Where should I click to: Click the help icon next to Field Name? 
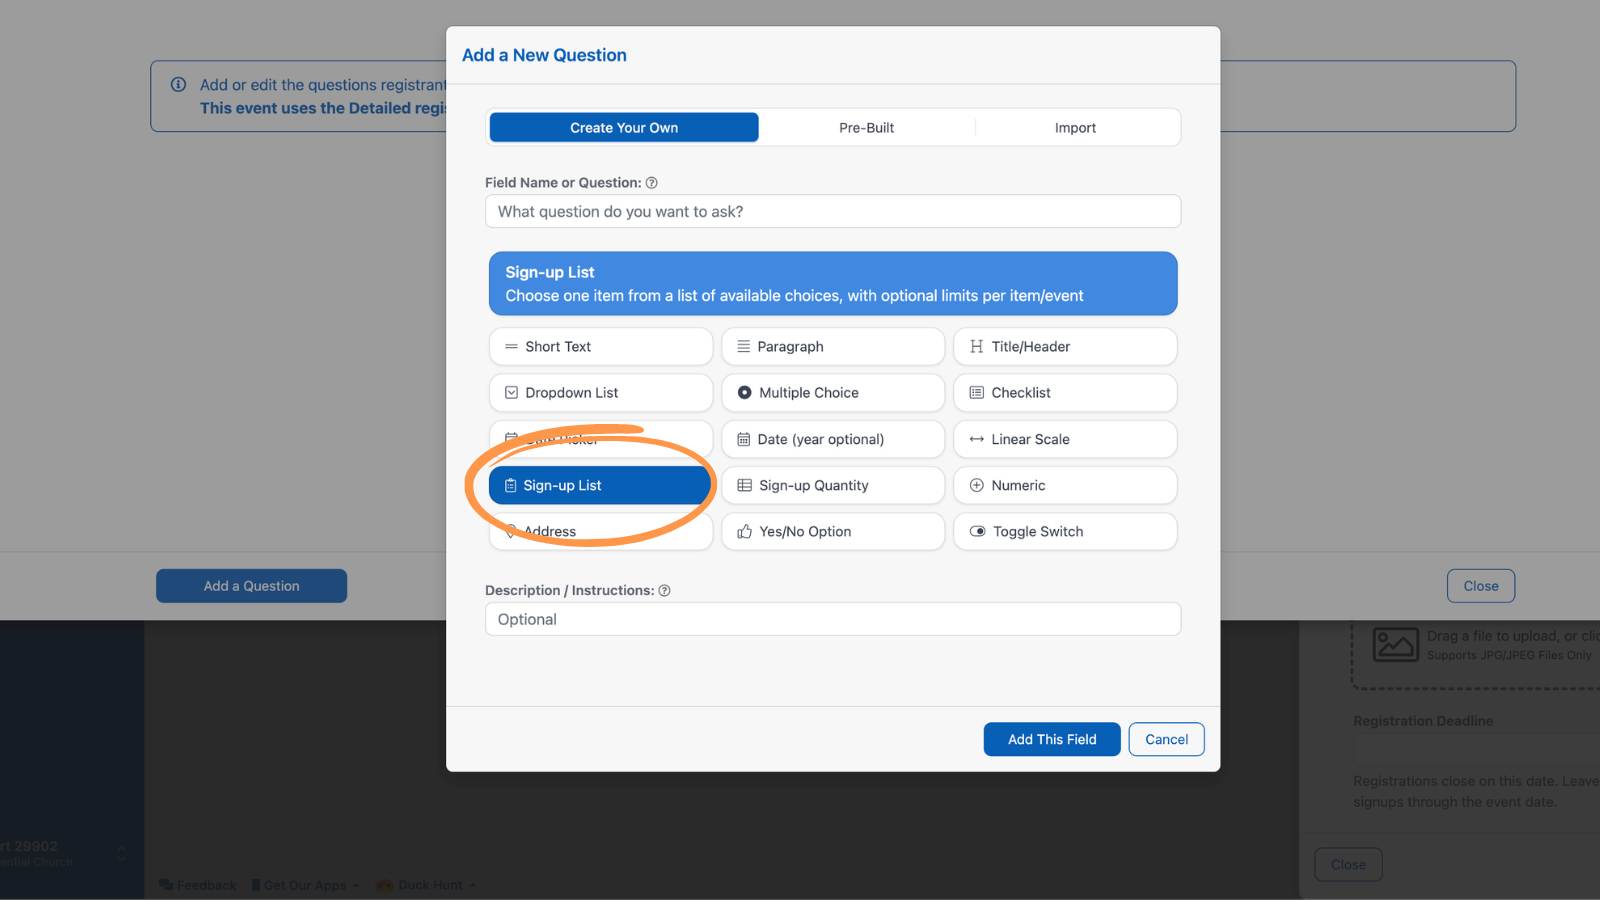(x=652, y=183)
